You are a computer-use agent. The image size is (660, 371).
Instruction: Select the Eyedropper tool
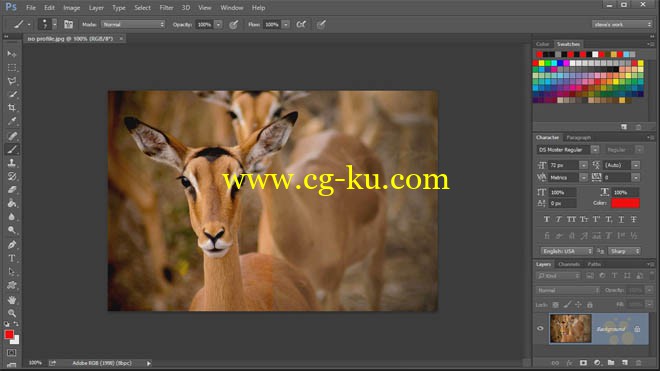pos(11,121)
